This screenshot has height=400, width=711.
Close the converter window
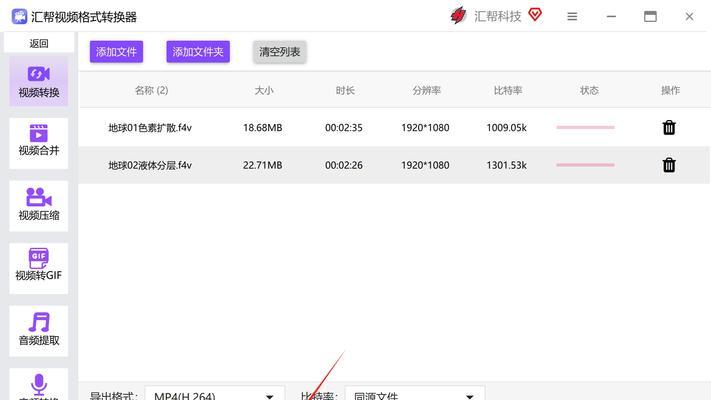coord(689,17)
